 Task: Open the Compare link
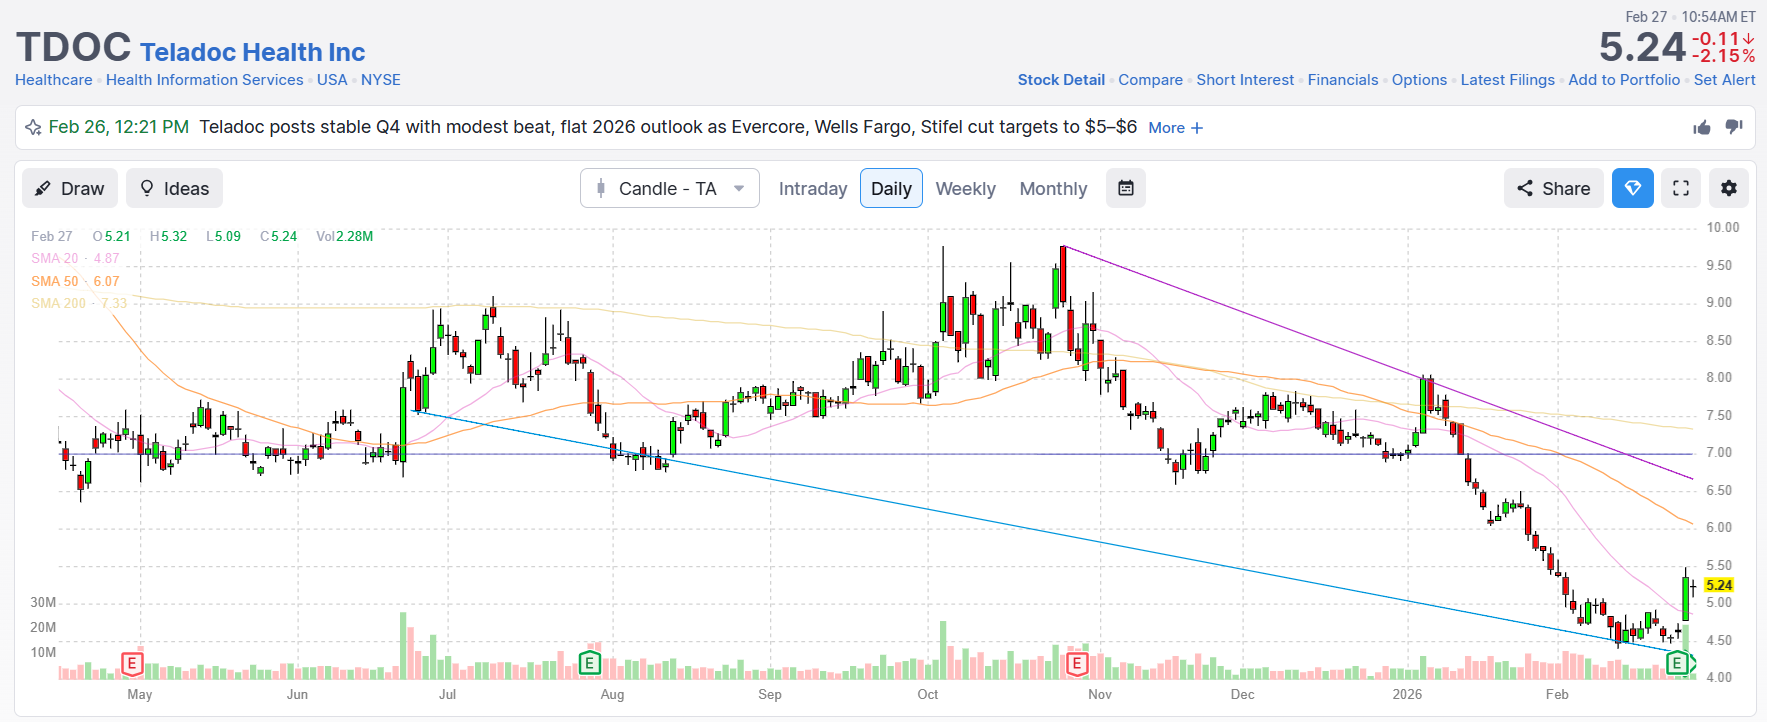[x=1150, y=80]
